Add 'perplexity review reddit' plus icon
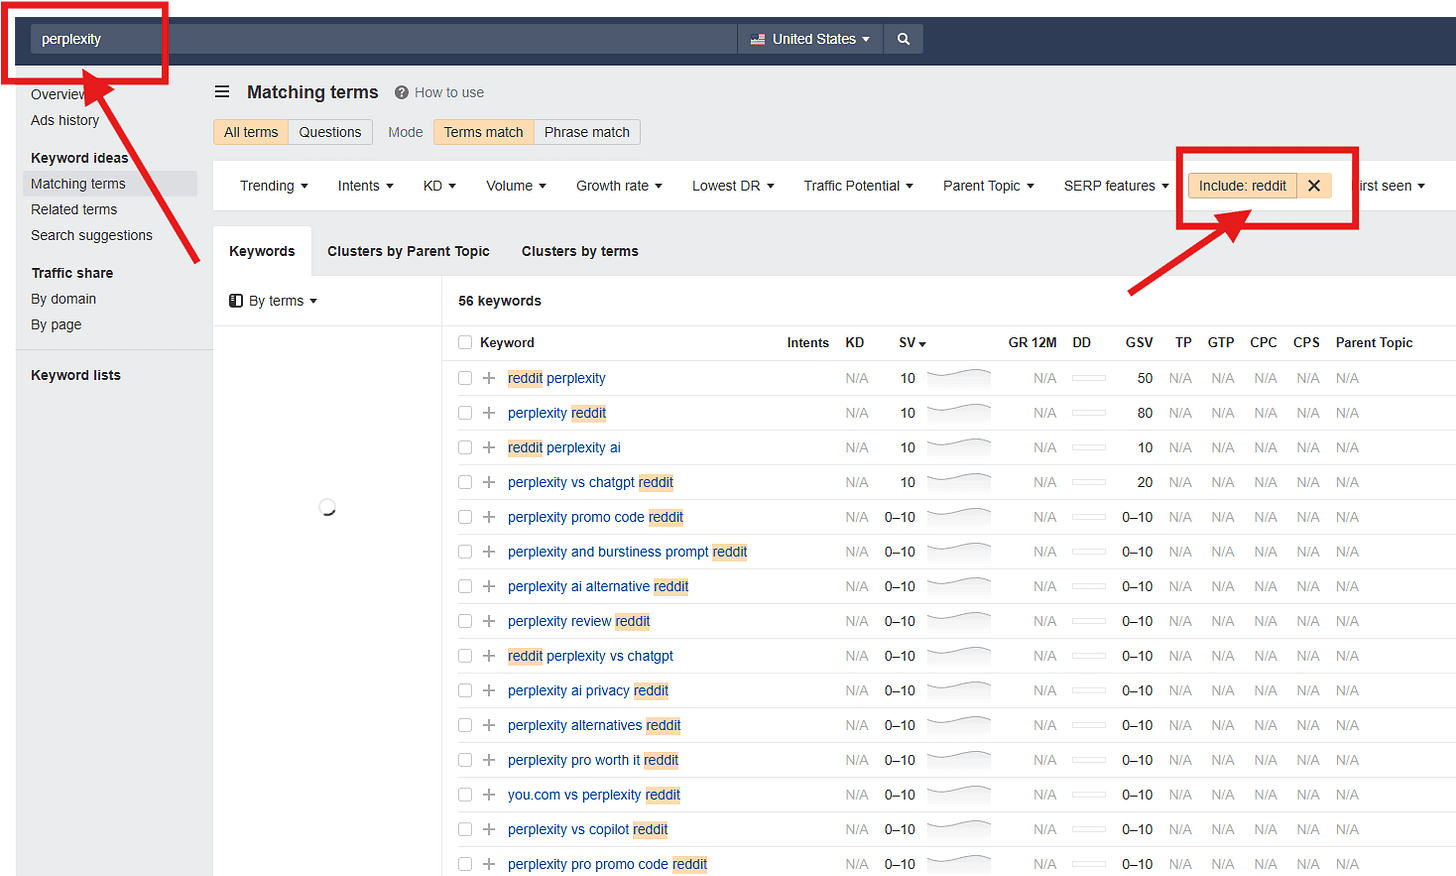 489,621
